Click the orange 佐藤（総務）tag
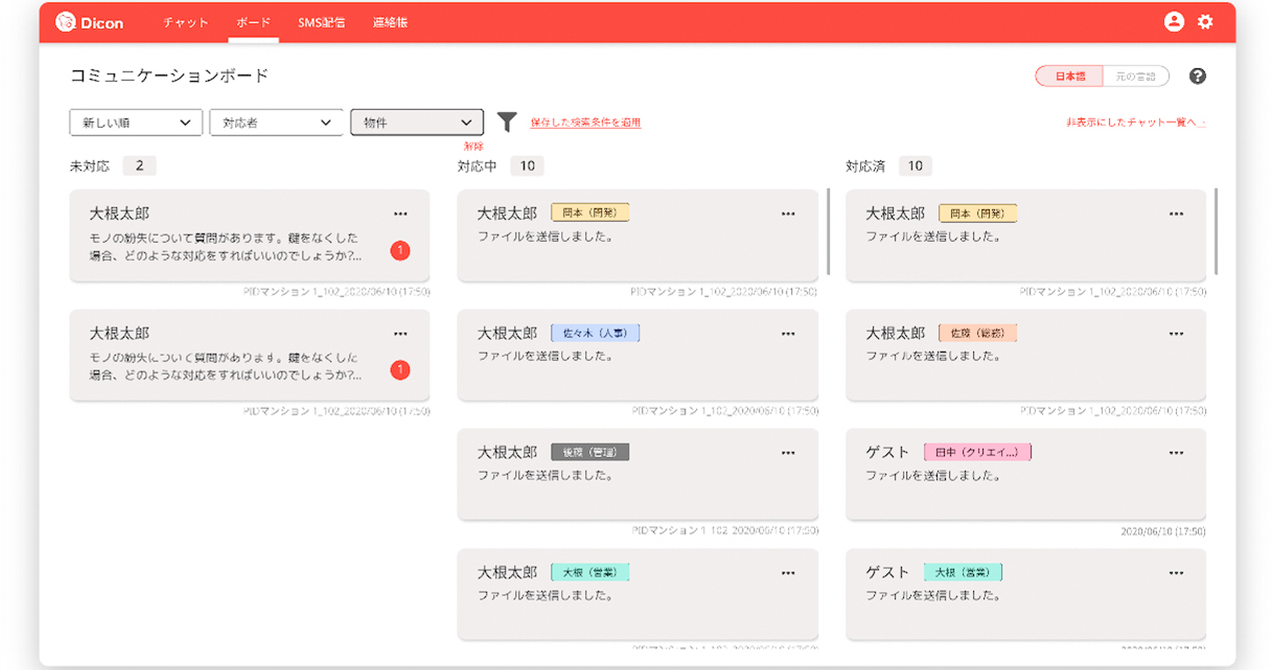The image size is (1280, 670). (x=978, y=333)
